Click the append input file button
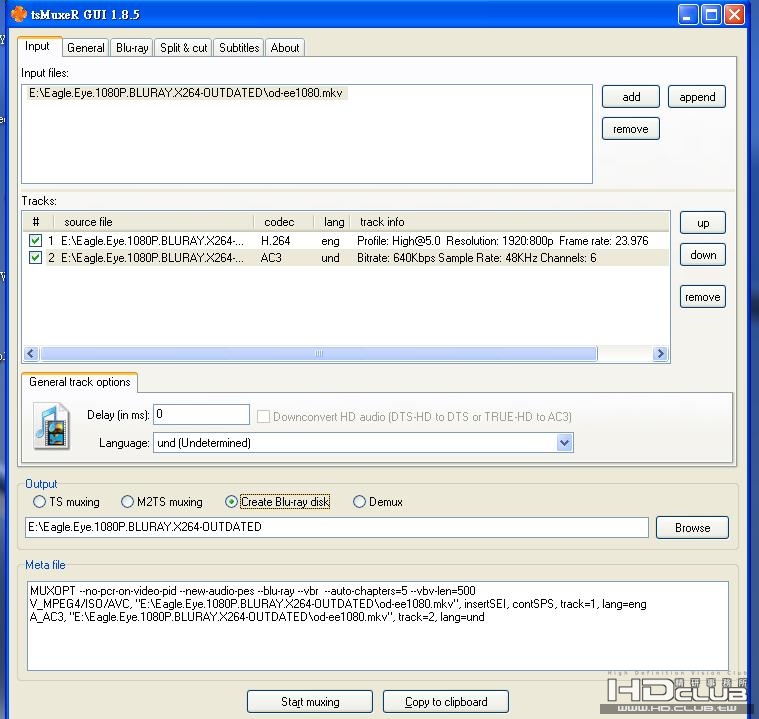759x719 pixels. [697, 97]
